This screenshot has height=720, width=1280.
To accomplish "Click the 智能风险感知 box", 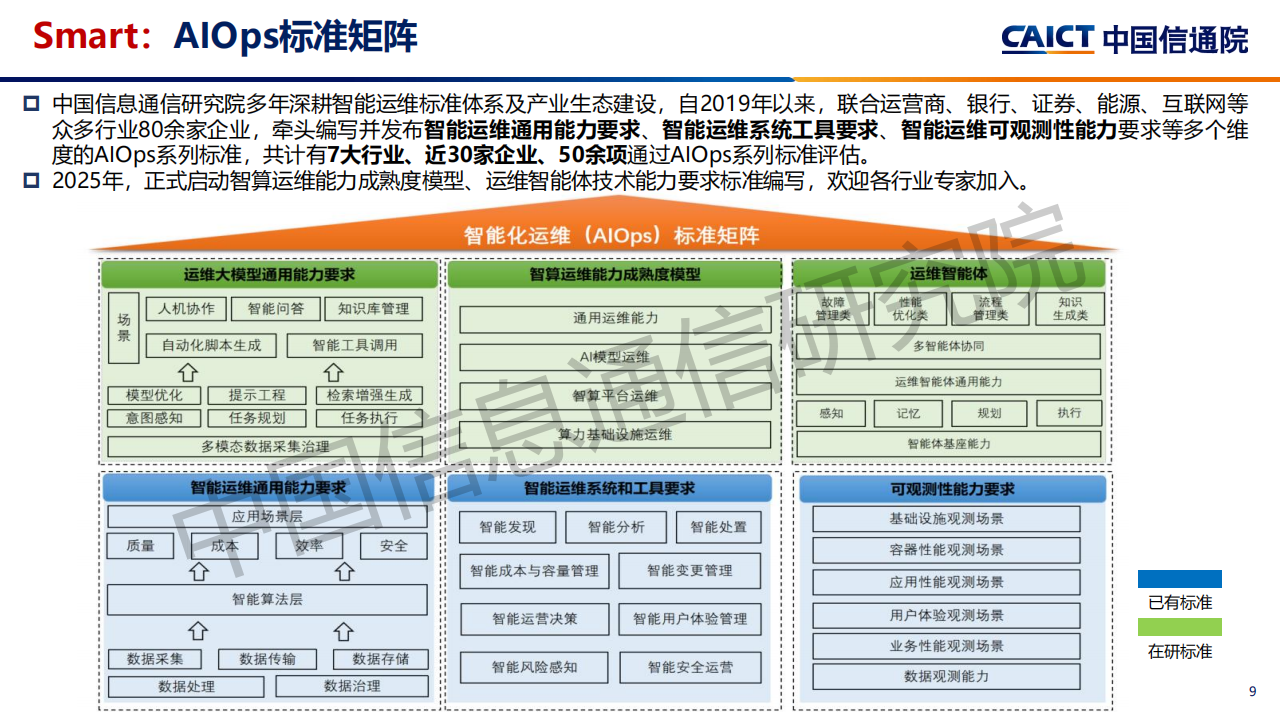I will (535, 667).
